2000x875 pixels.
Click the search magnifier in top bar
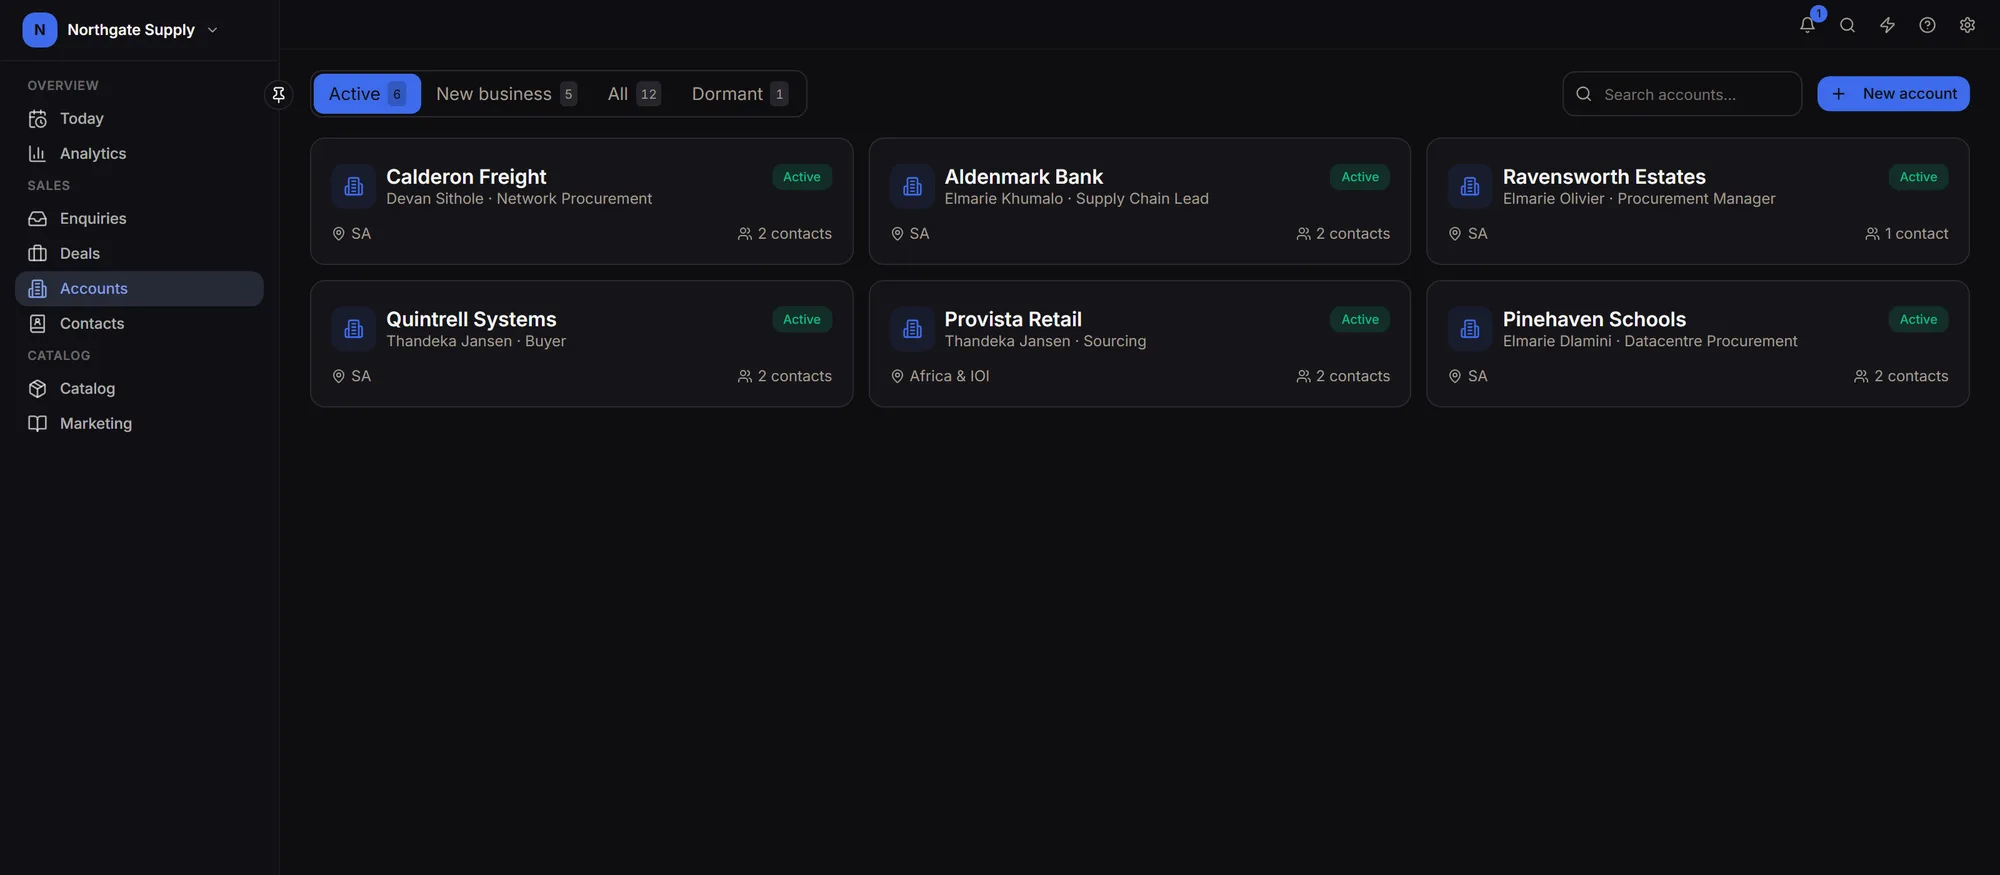pyautogui.click(x=1847, y=26)
